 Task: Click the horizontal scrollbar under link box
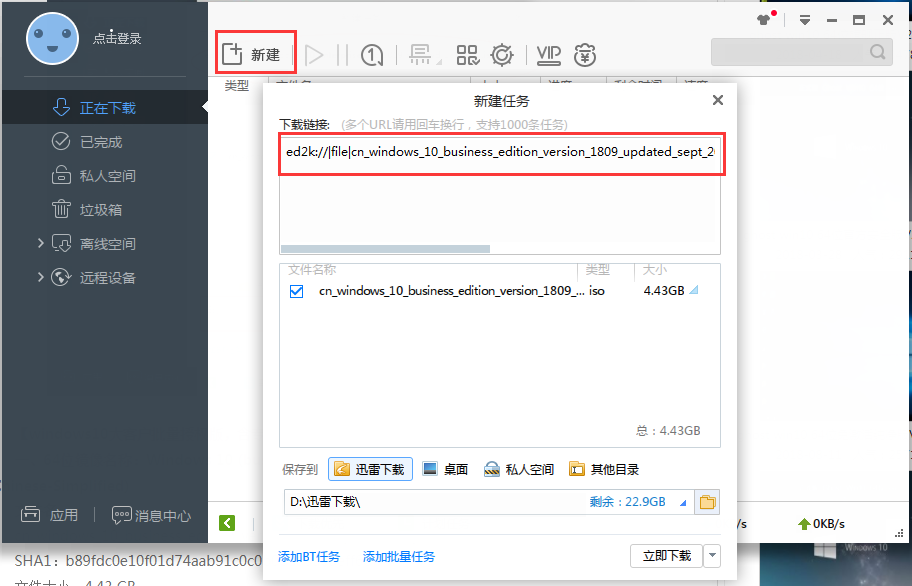tap(385, 249)
